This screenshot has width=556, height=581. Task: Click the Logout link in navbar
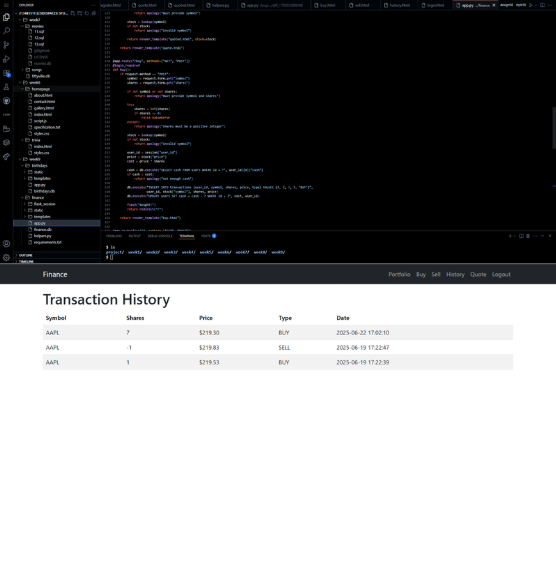click(501, 275)
